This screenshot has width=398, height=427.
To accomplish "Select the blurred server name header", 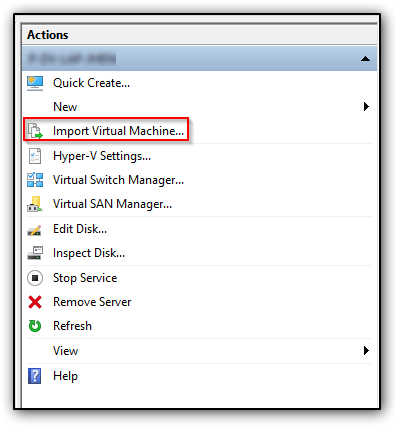I will pyautogui.click(x=72, y=59).
